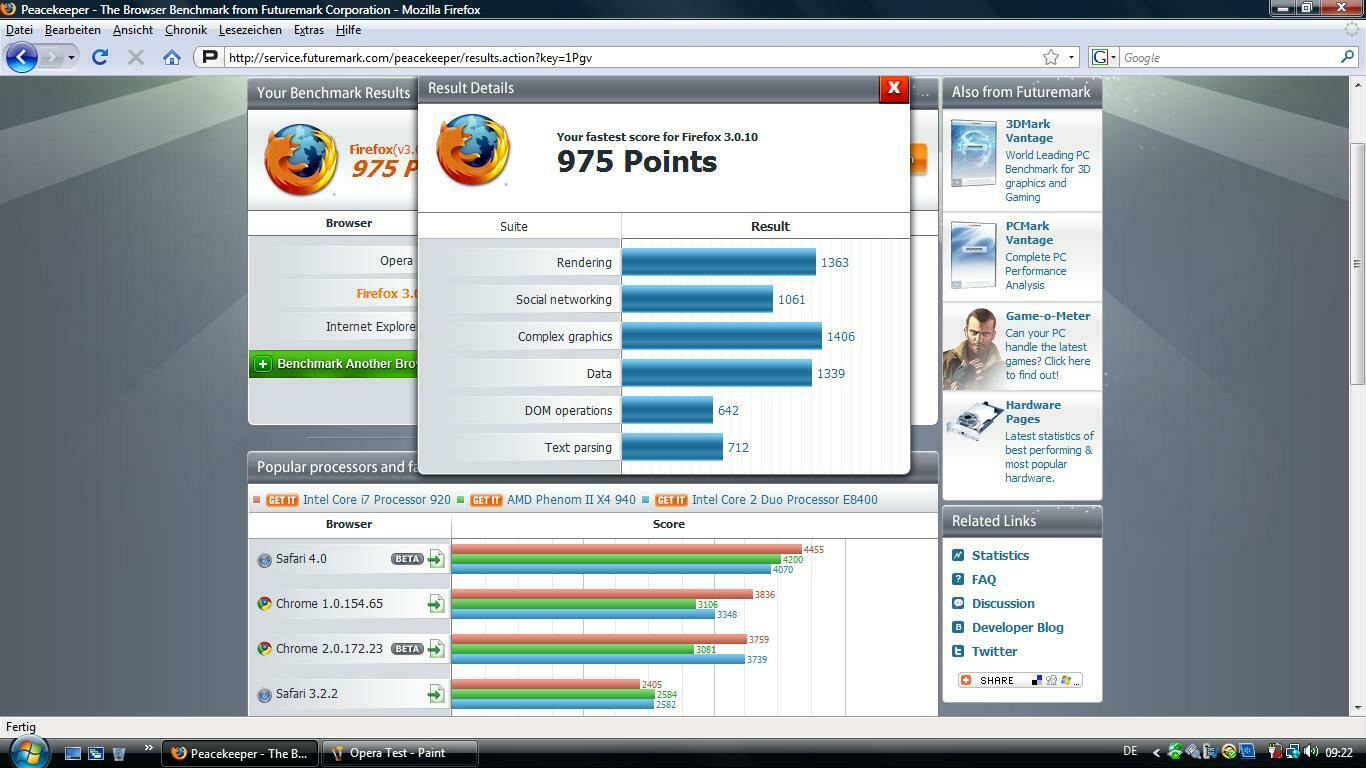Click the green arrow icon beside Safari 3.2.2
The width and height of the screenshot is (1366, 768).
pos(436,694)
